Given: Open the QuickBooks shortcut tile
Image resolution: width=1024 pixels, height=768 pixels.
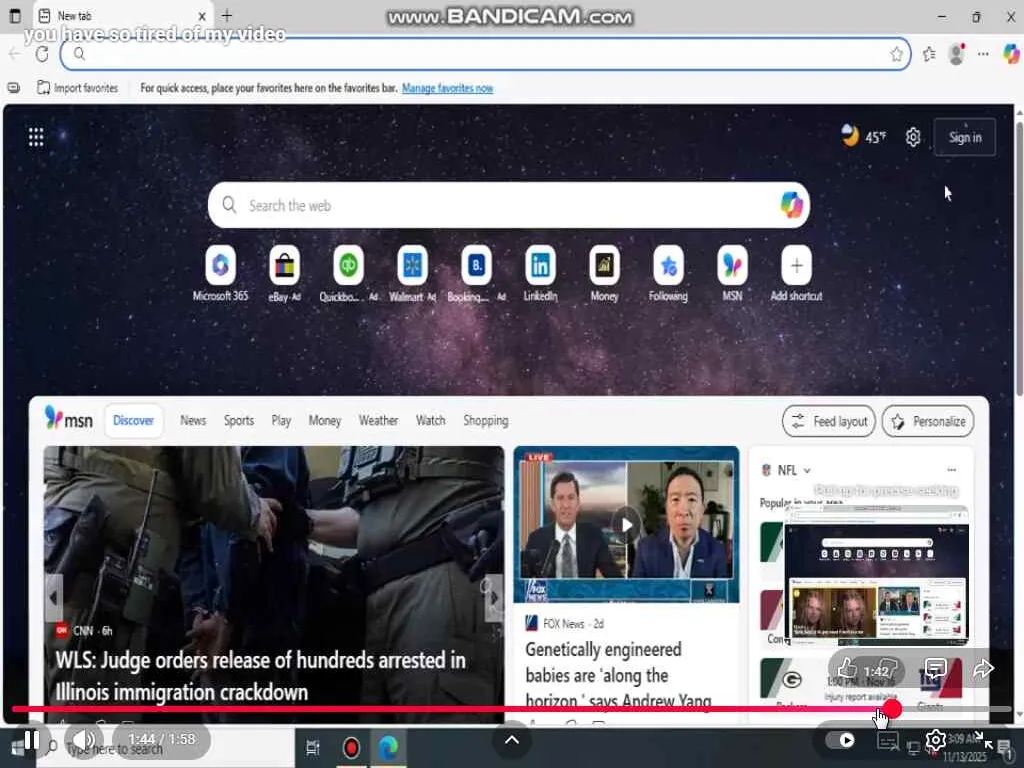Looking at the screenshot, I should [348, 266].
